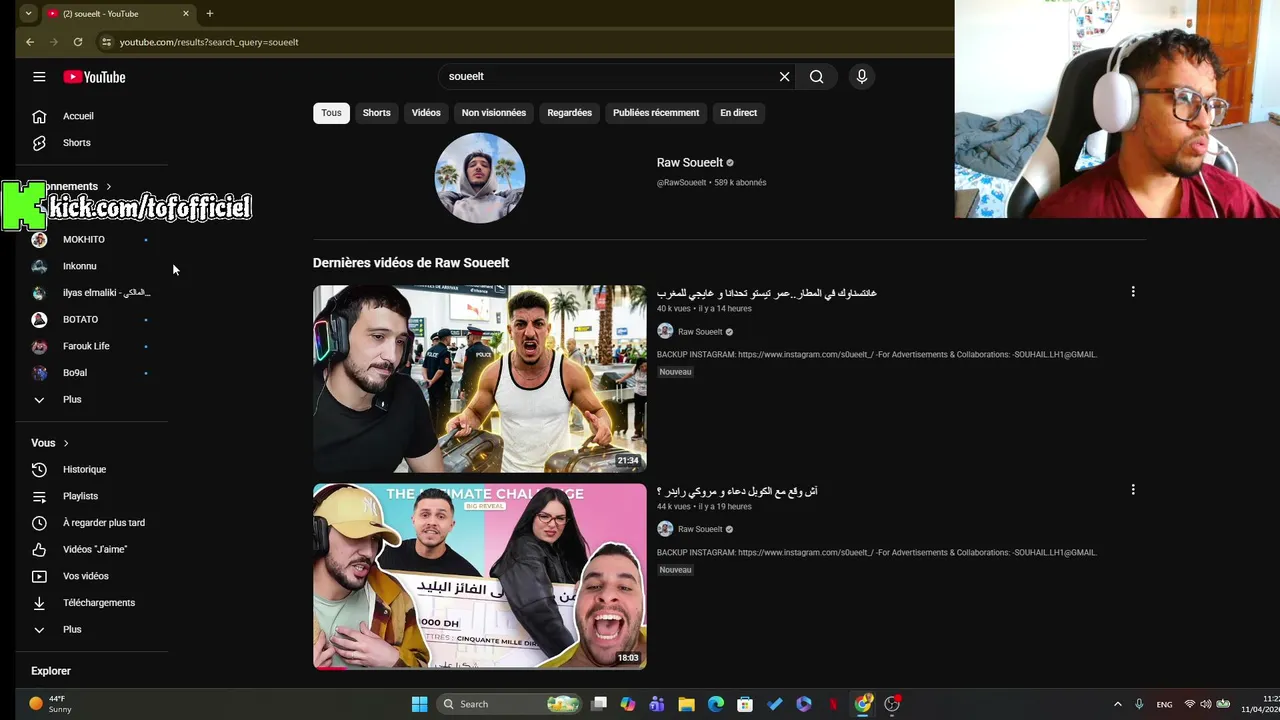Click the Arabic title of the challenge video

(x=737, y=491)
